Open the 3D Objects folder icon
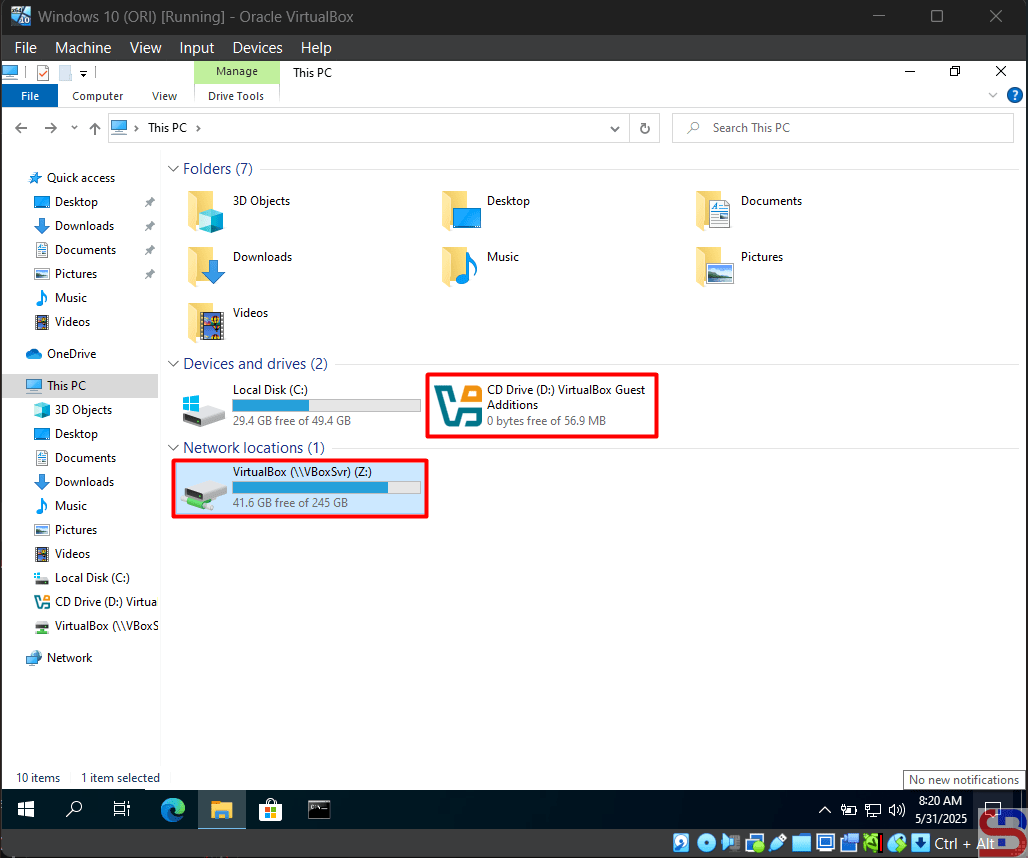 point(208,210)
